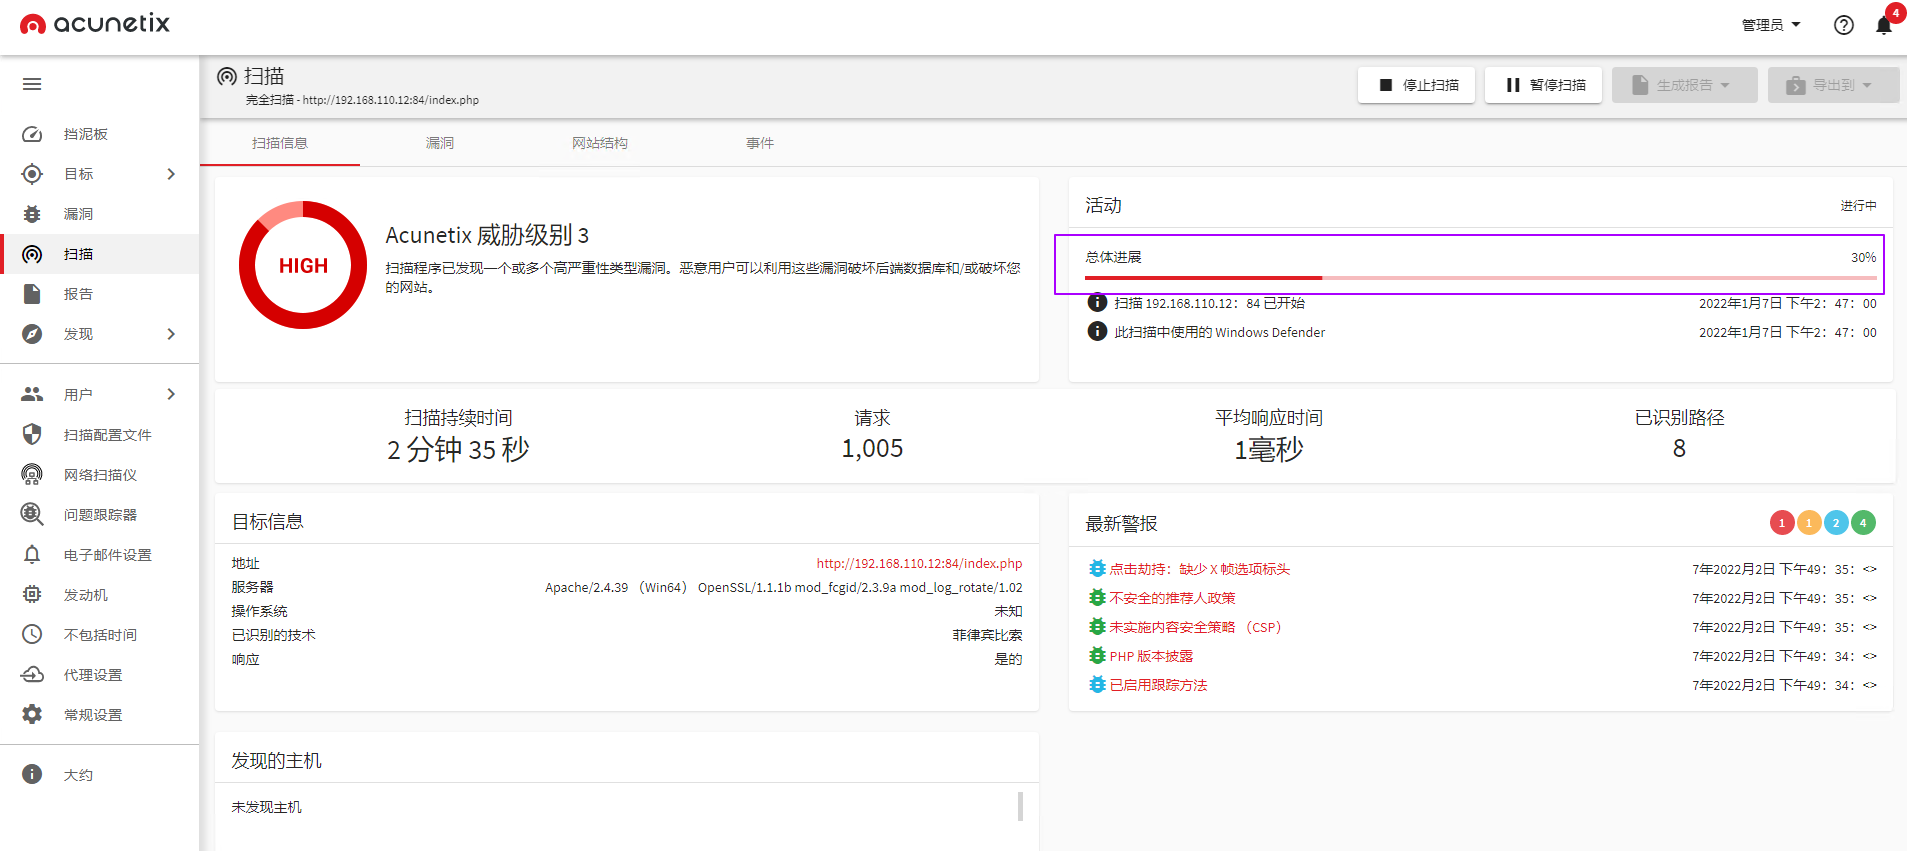1907x851 pixels.
Task: Switch to the 事件 tab
Action: click(760, 143)
